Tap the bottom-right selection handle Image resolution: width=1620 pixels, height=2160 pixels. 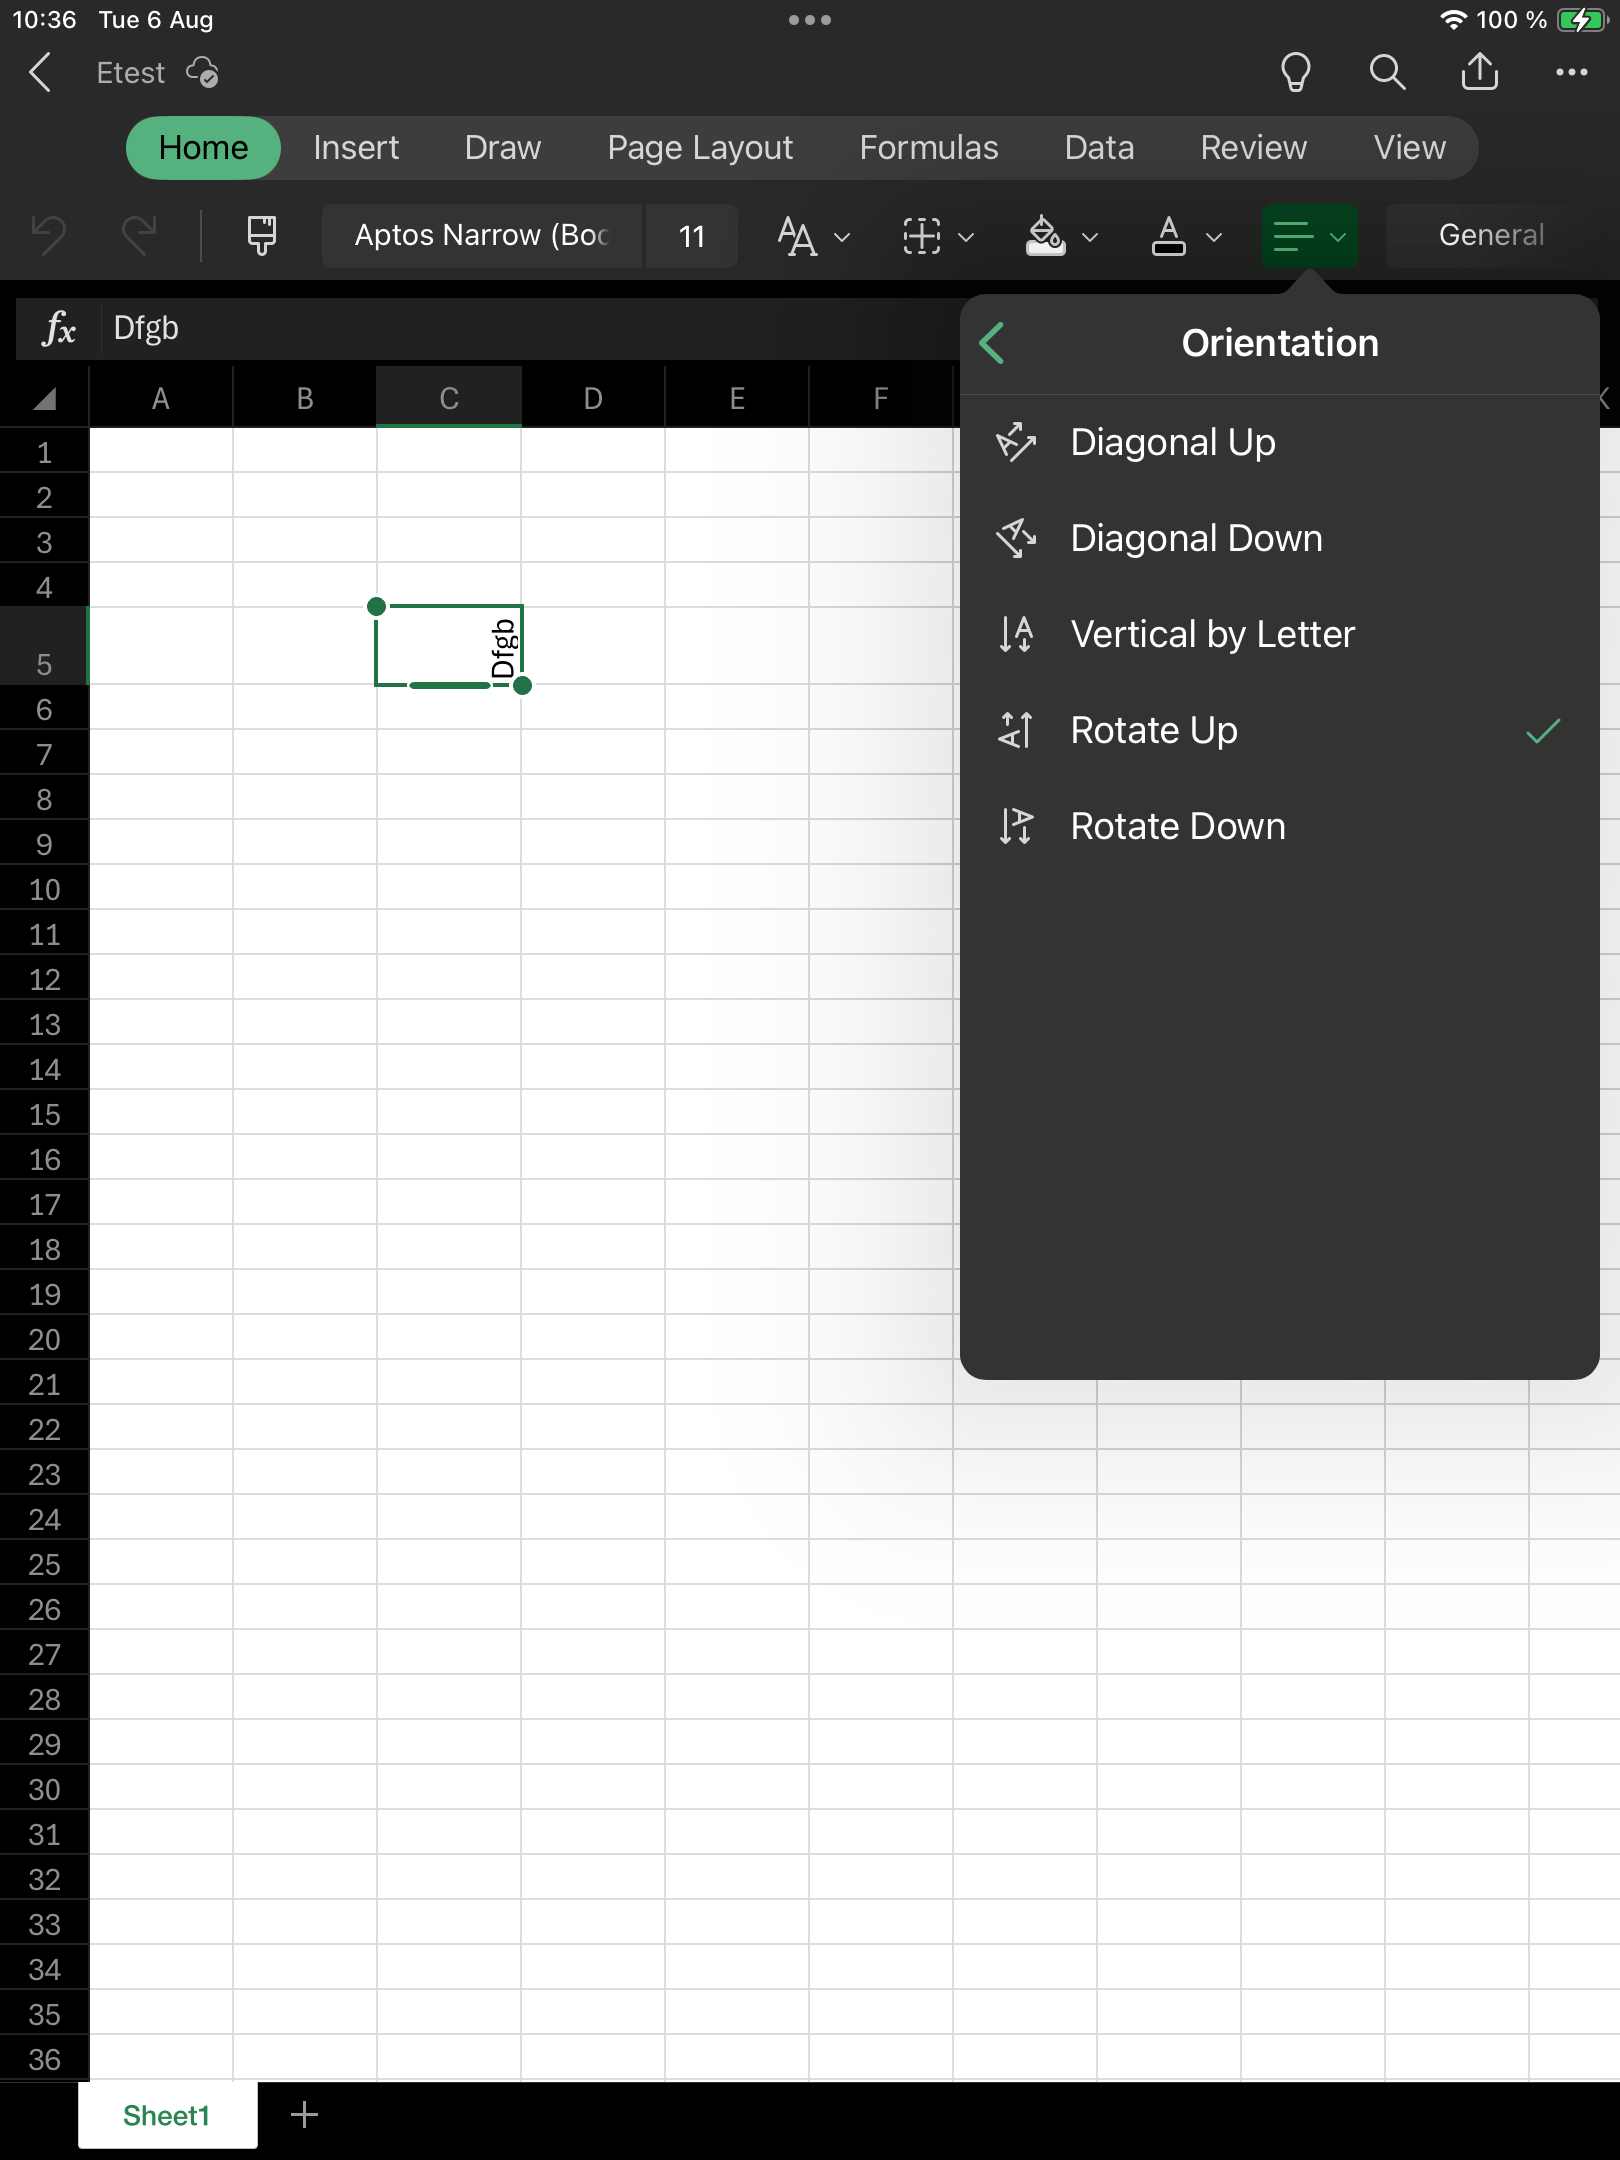coord(522,685)
